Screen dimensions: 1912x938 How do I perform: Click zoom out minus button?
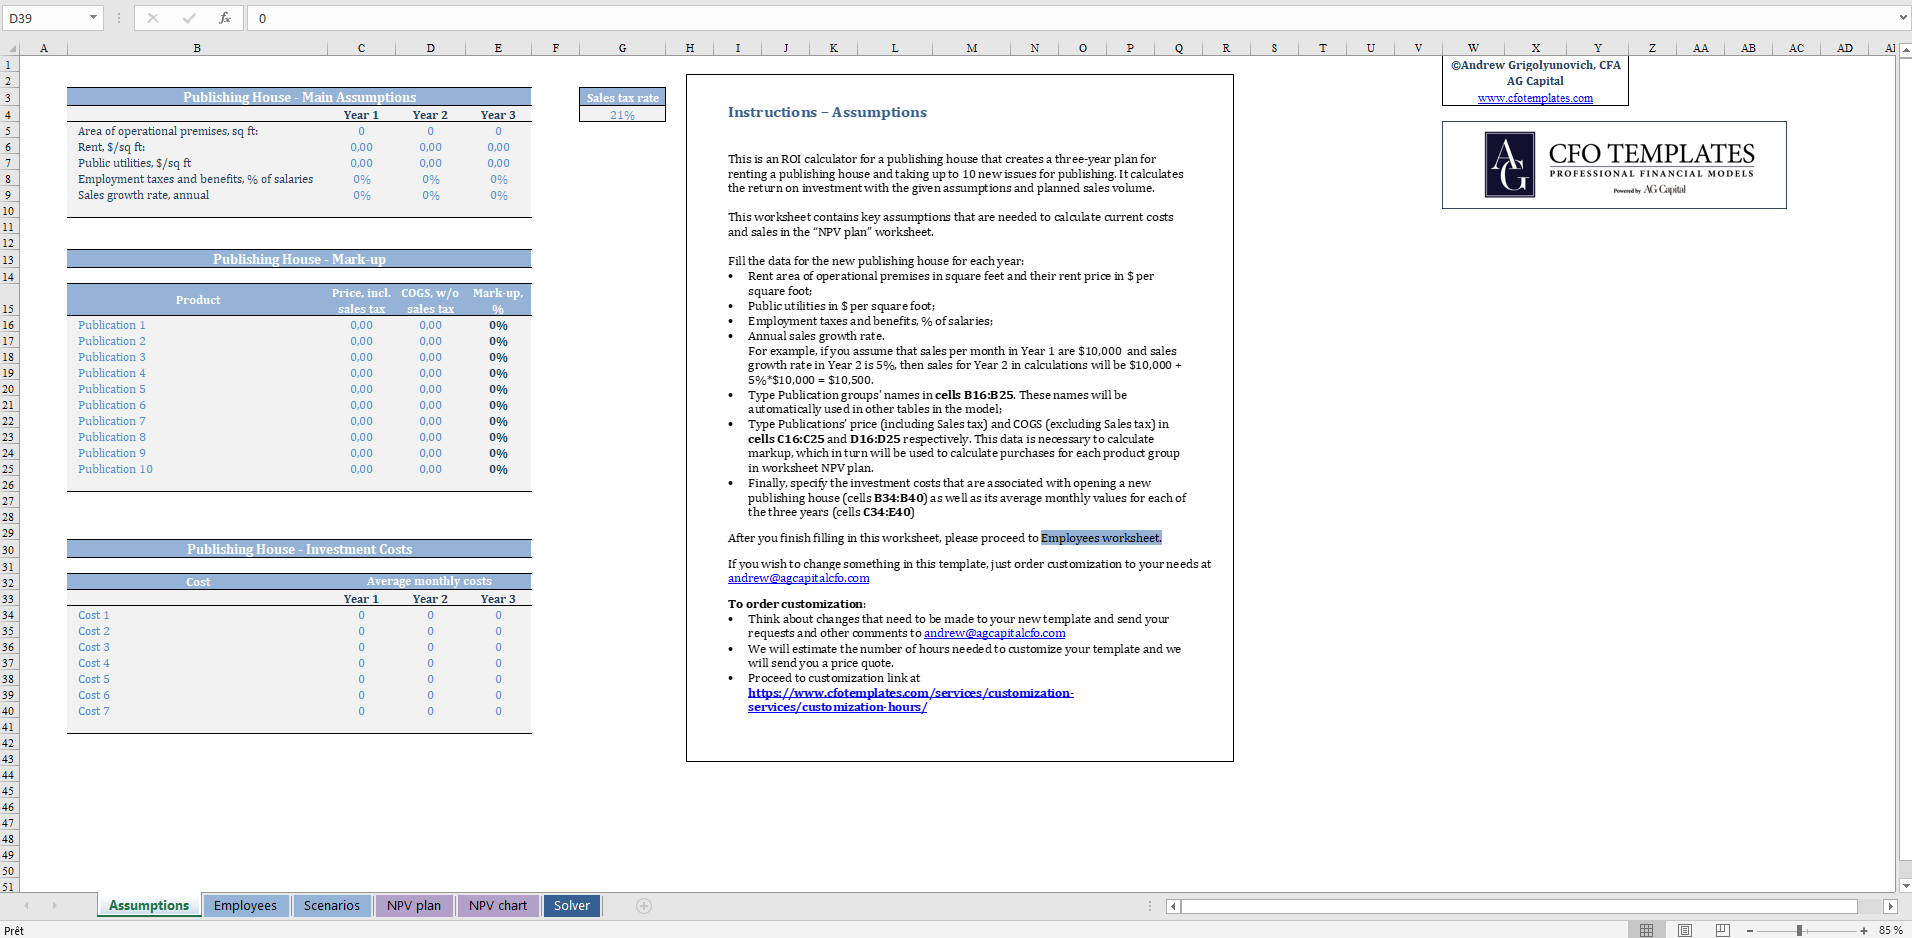tap(1750, 930)
